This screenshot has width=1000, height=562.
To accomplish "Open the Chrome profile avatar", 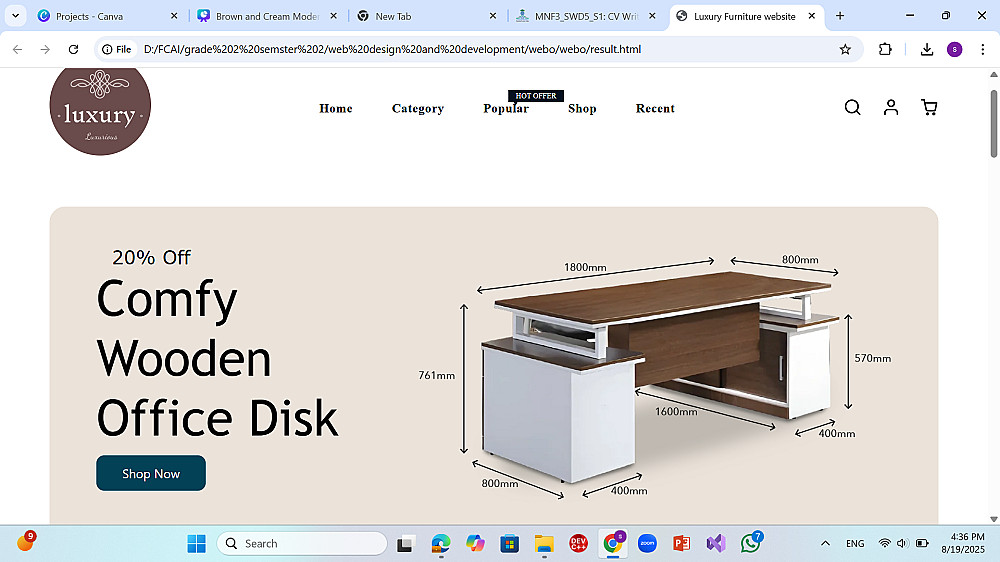I will (955, 49).
